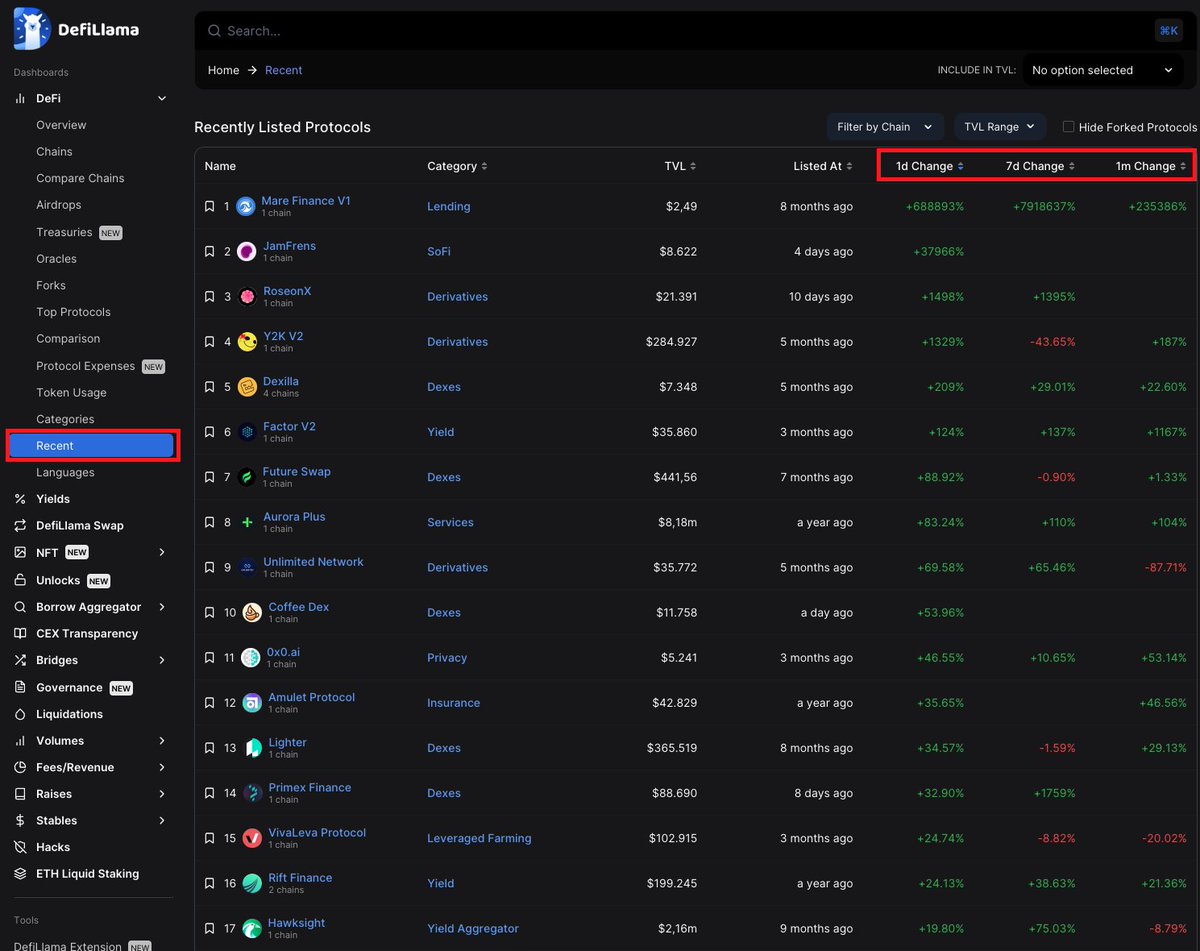1200x951 pixels.
Task: Click the Raises clipboard icon
Action: pos(20,794)
